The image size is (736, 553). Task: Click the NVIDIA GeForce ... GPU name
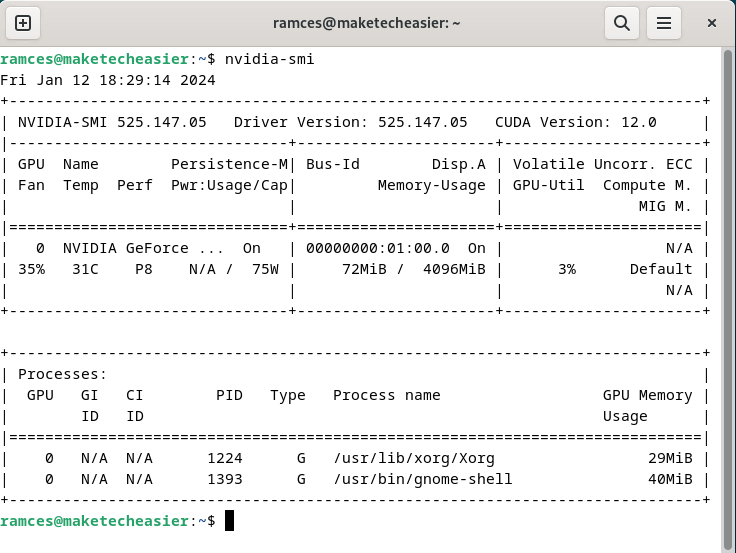pos(143,248)
